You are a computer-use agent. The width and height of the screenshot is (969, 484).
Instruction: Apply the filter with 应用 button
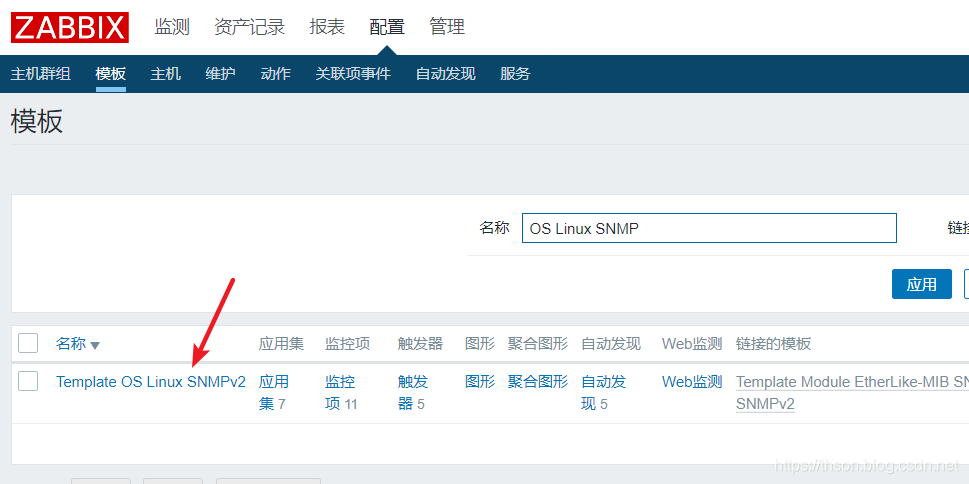point(921,284)
